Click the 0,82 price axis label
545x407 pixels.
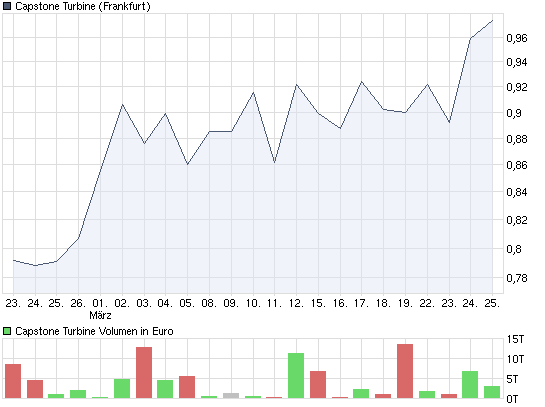click(x=517, y=220)
